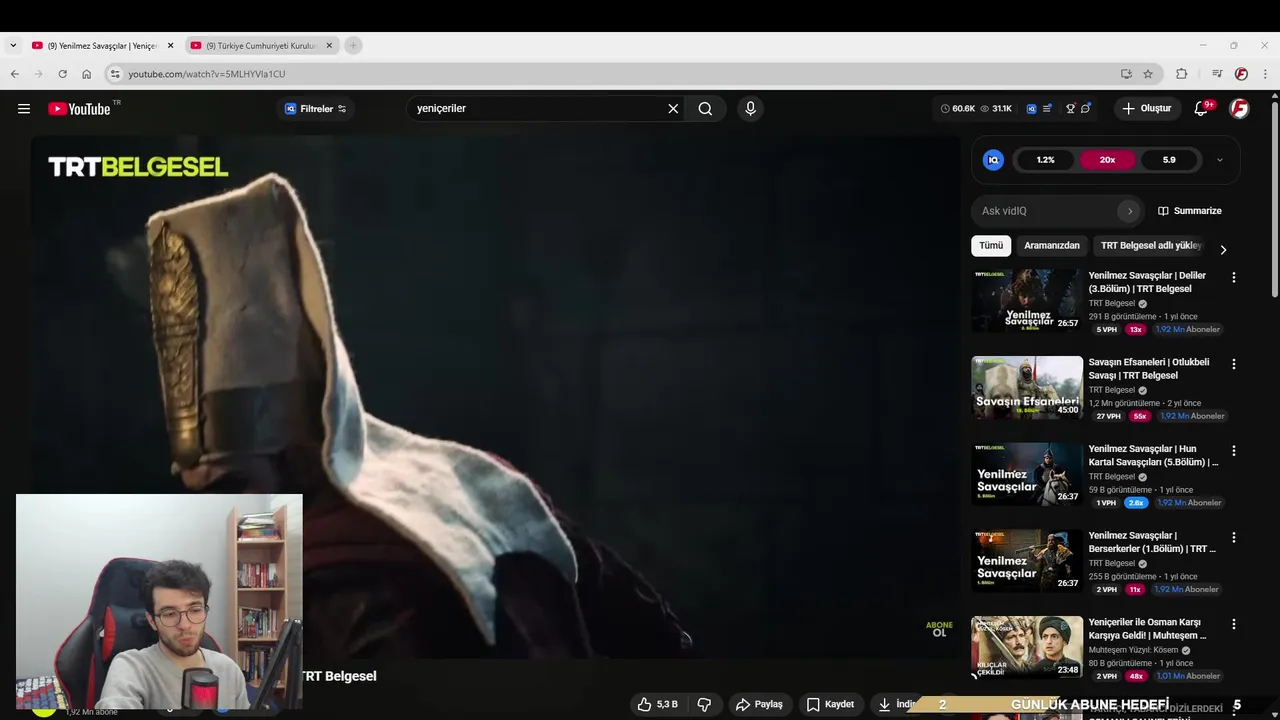Screen dimensions: 1280x720
Task: Select the TRT Belgesel adlı yükleyen chip
Action: pos(1151,245)
